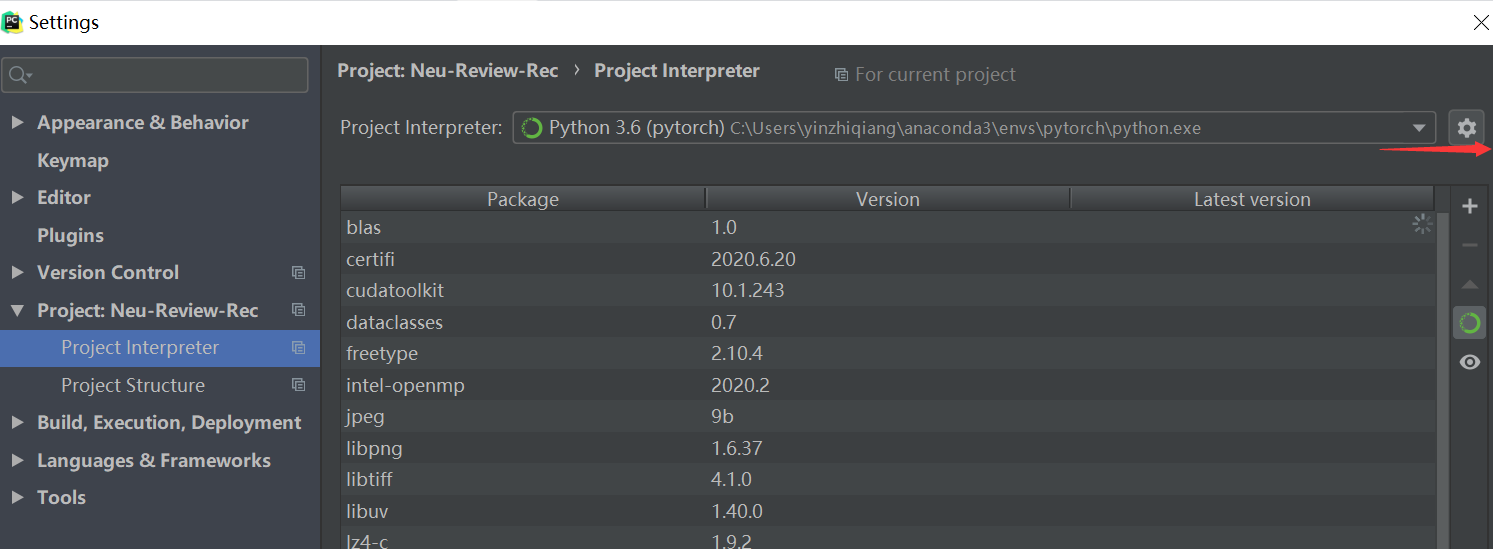
Task: Click the Project: Neu-Review-Rec breadcrumb
Action: [448, 71]
